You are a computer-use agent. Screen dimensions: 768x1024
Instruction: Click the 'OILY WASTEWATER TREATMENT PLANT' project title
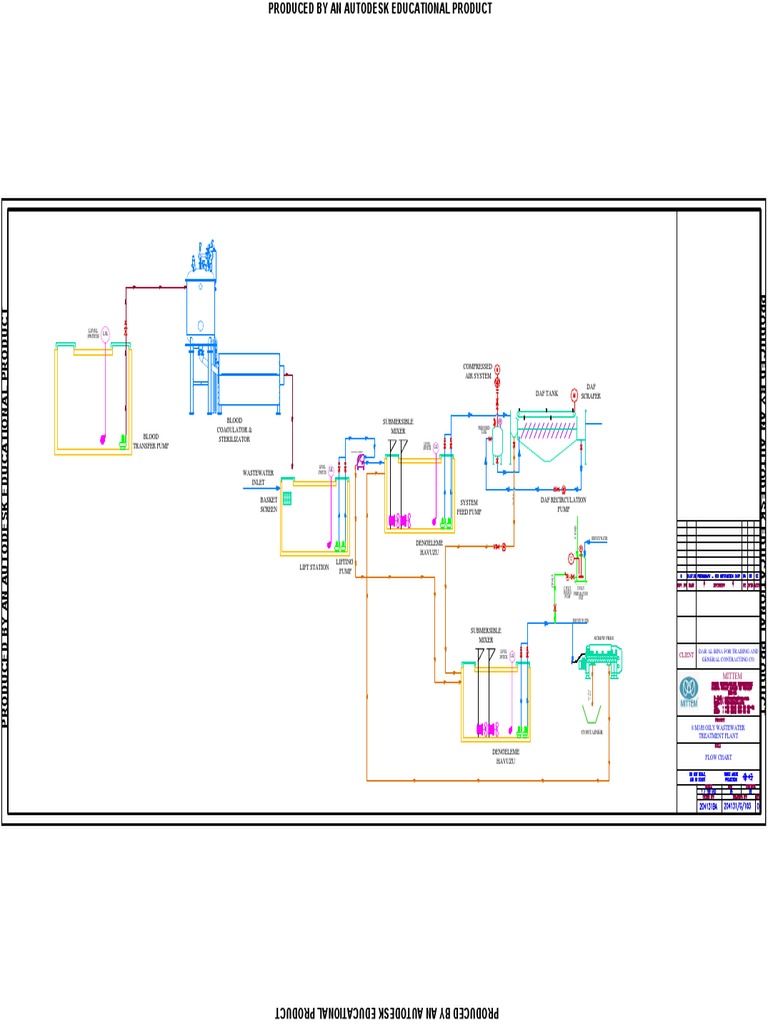tap(718, 731)
